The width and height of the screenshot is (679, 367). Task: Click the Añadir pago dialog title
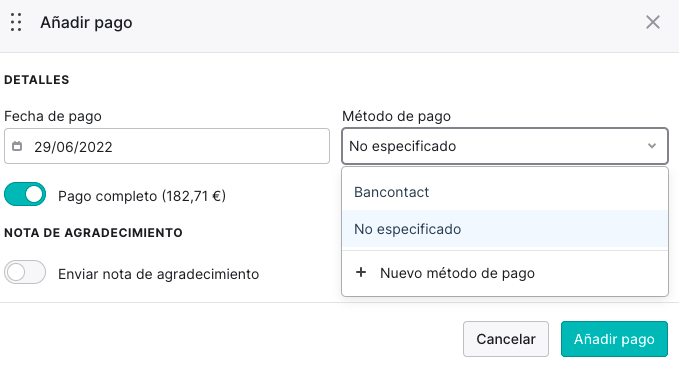pyautogui.click(x=86, y=23)
